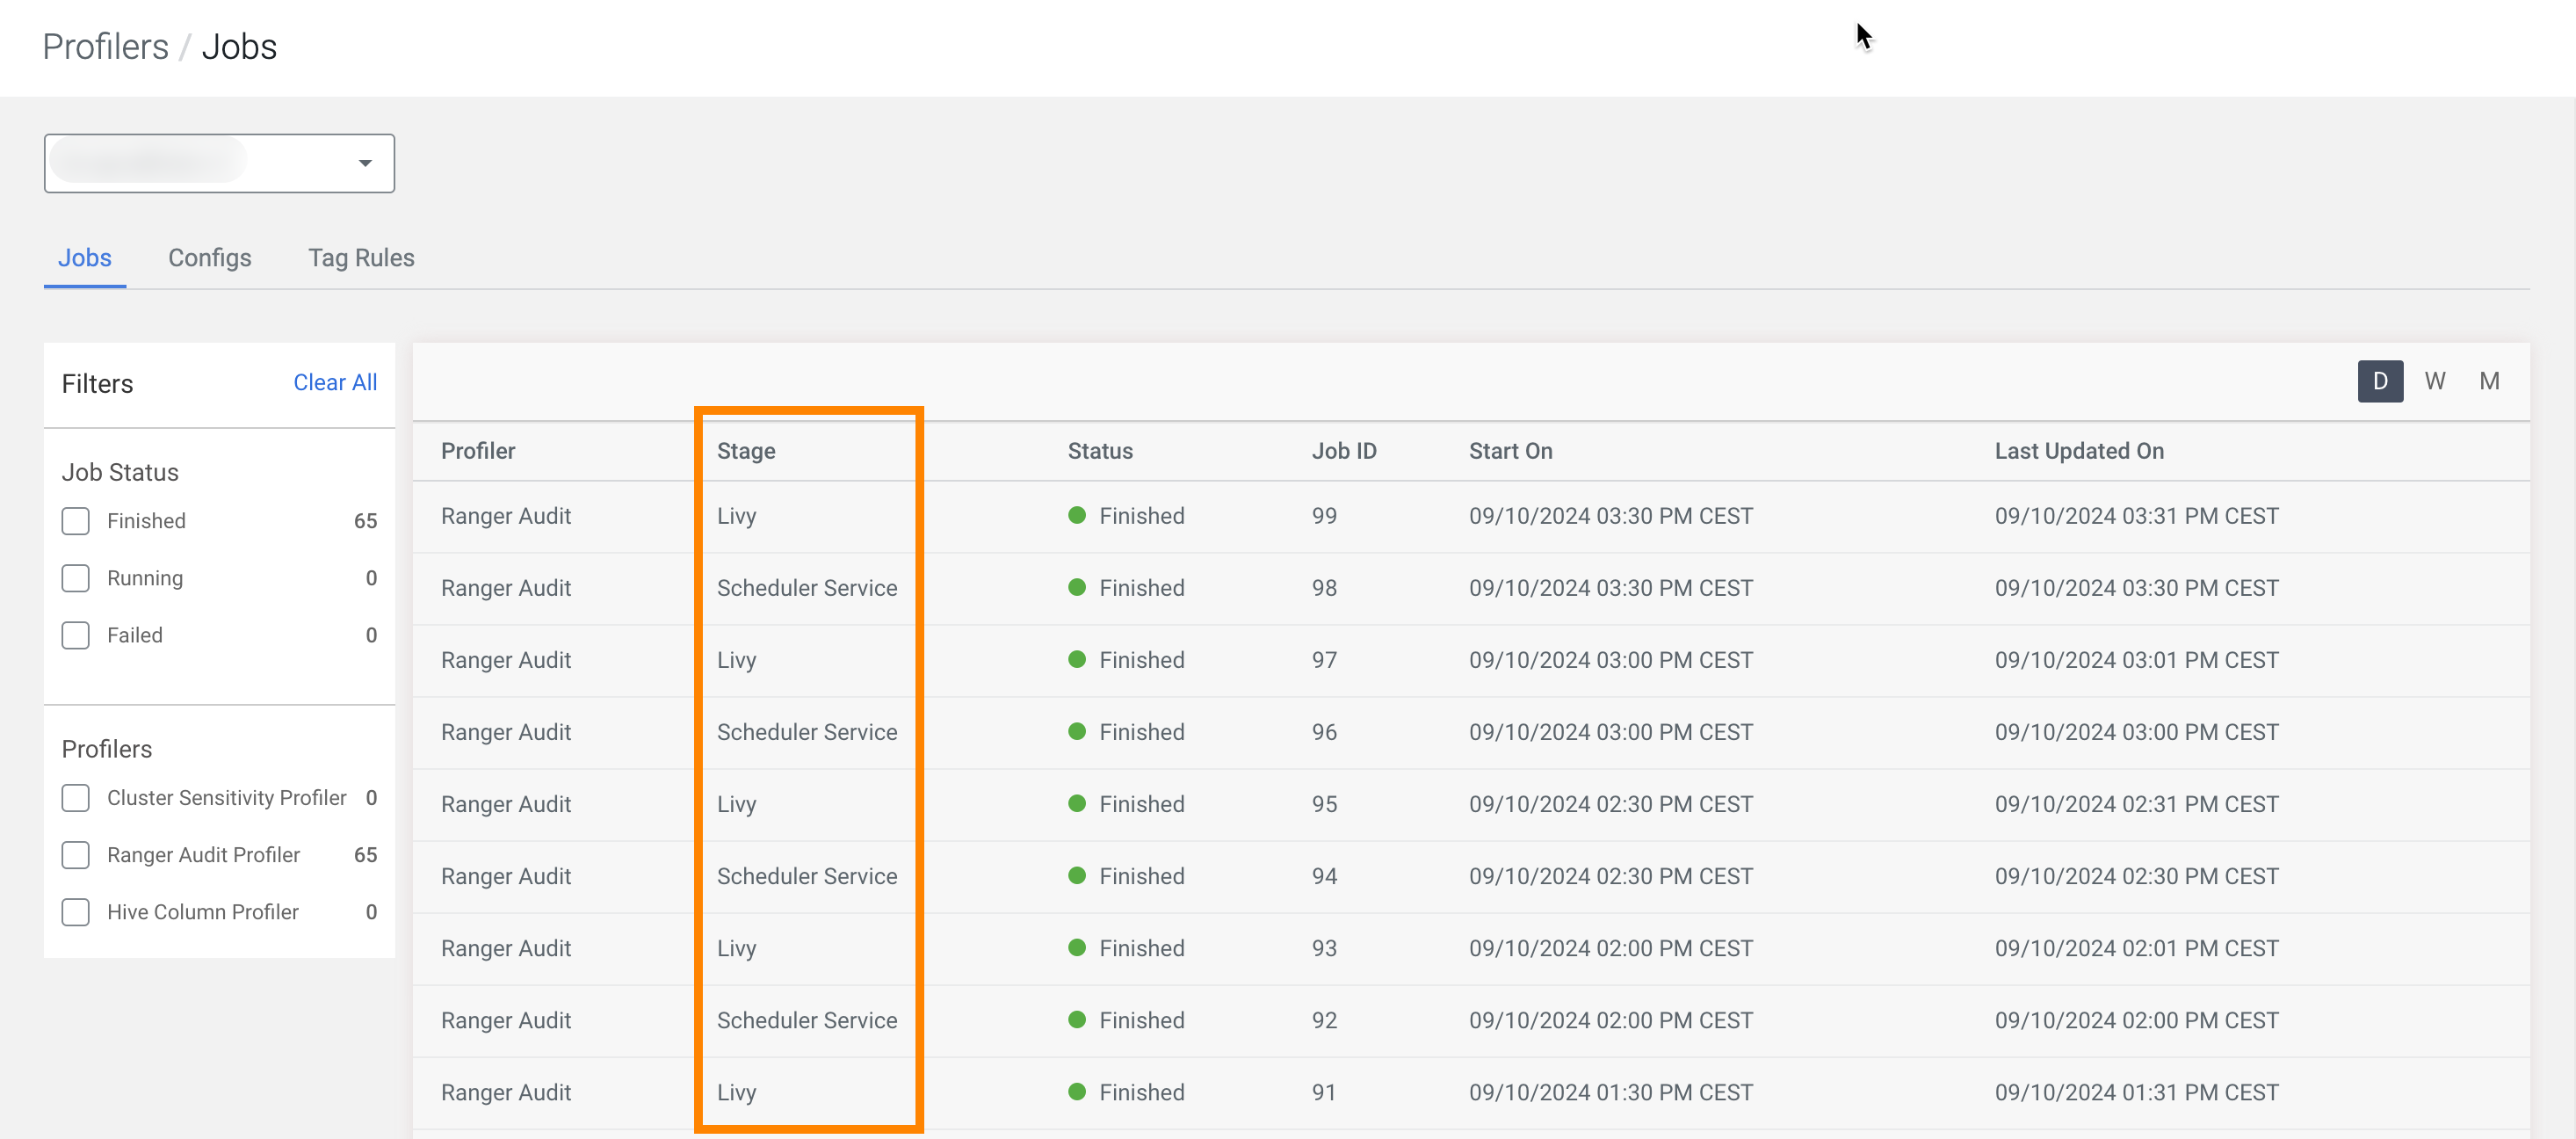This screenshot has height=1139, width=2576.
Task: Toggle the Failed job status checkbox
Action: point(76,635)
